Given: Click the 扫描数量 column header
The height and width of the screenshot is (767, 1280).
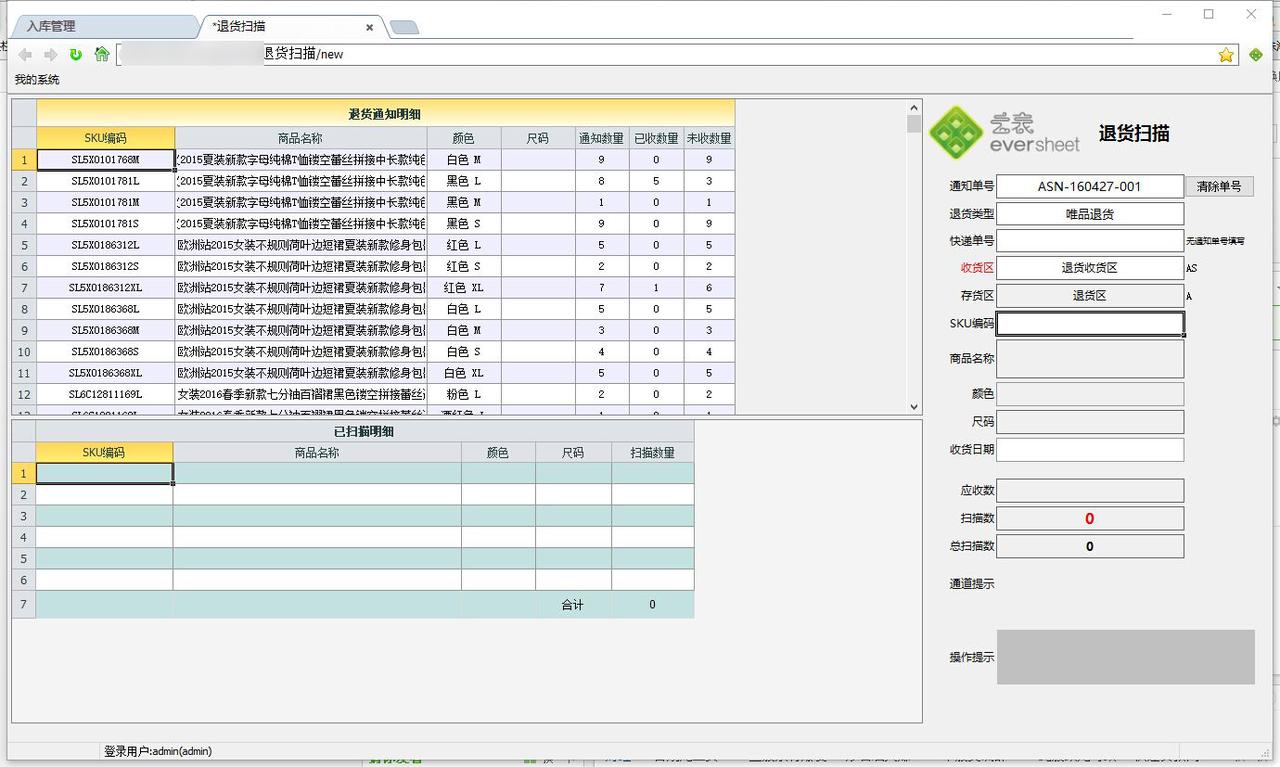Looking at the screenshot, I should coord(652,453).
